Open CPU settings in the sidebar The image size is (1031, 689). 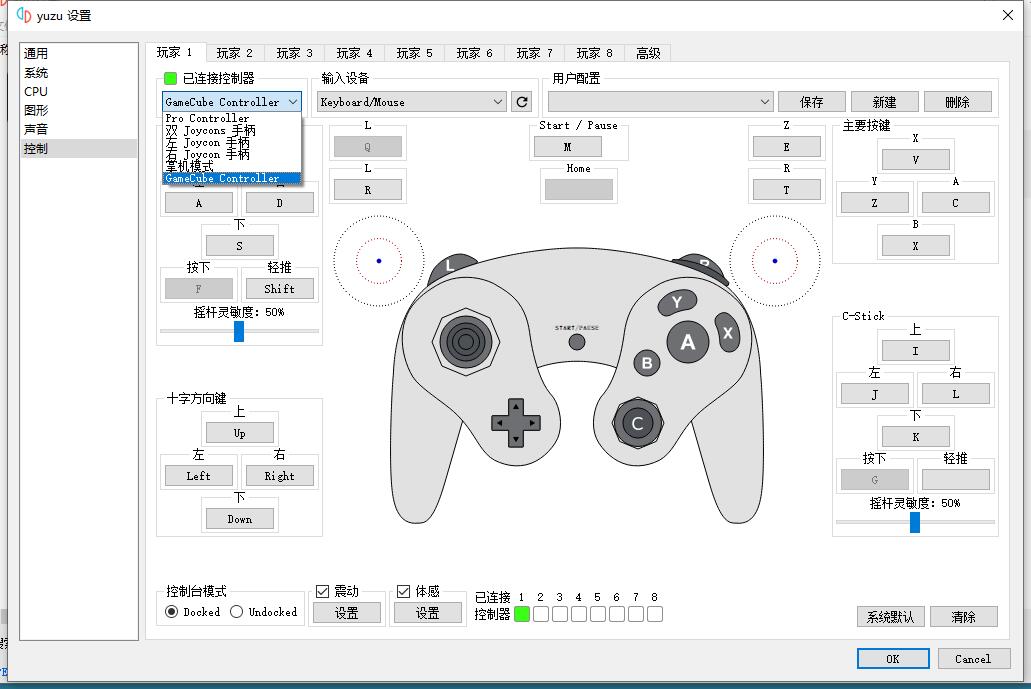(x=79, y=91)
